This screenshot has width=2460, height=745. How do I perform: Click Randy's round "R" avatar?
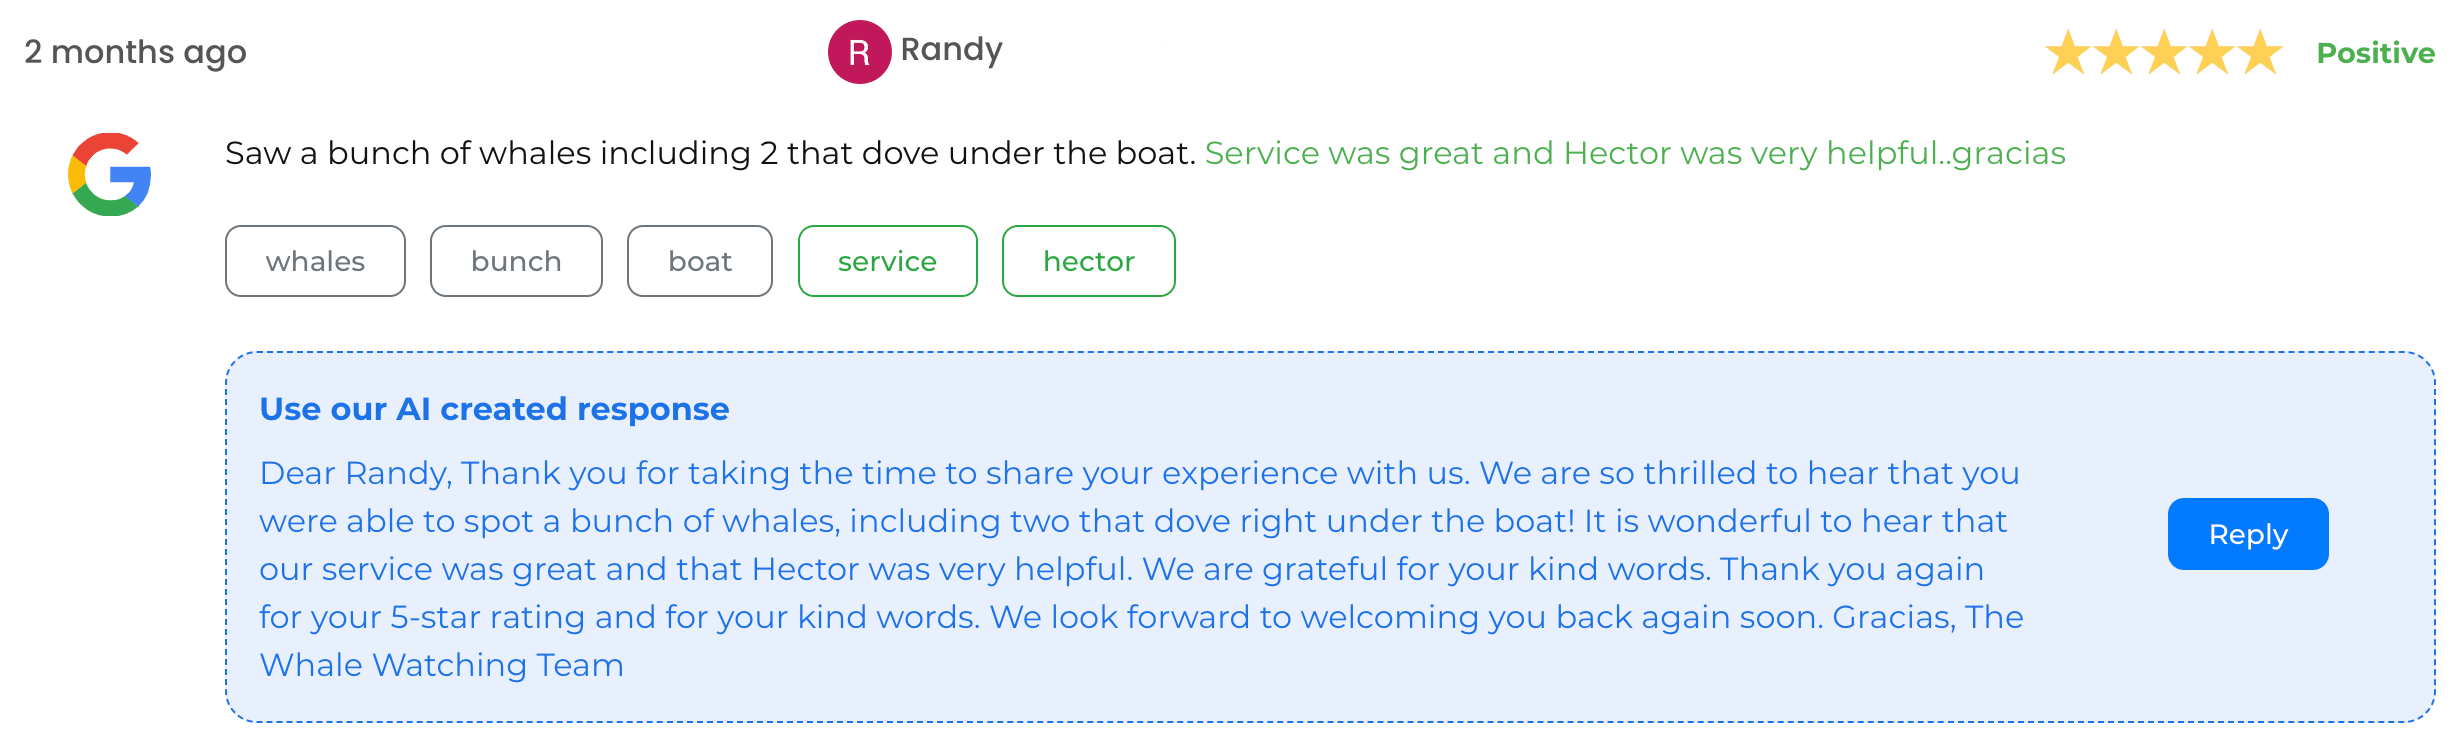859,52
